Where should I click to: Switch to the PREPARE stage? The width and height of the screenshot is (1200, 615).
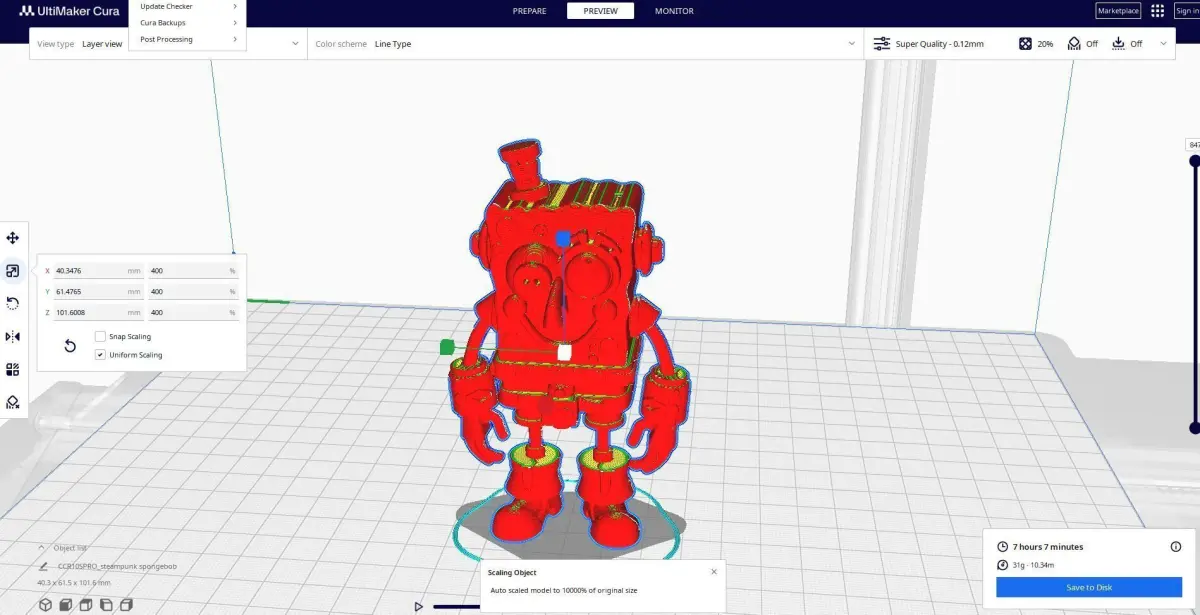click(529, 11)
